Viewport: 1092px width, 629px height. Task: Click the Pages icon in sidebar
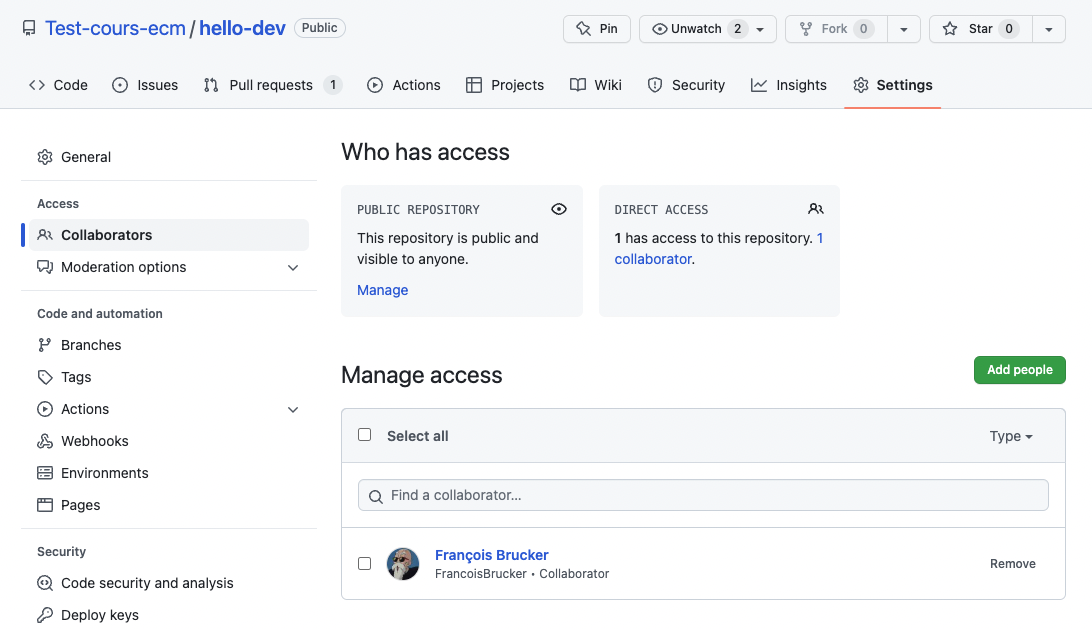(45, 505)
